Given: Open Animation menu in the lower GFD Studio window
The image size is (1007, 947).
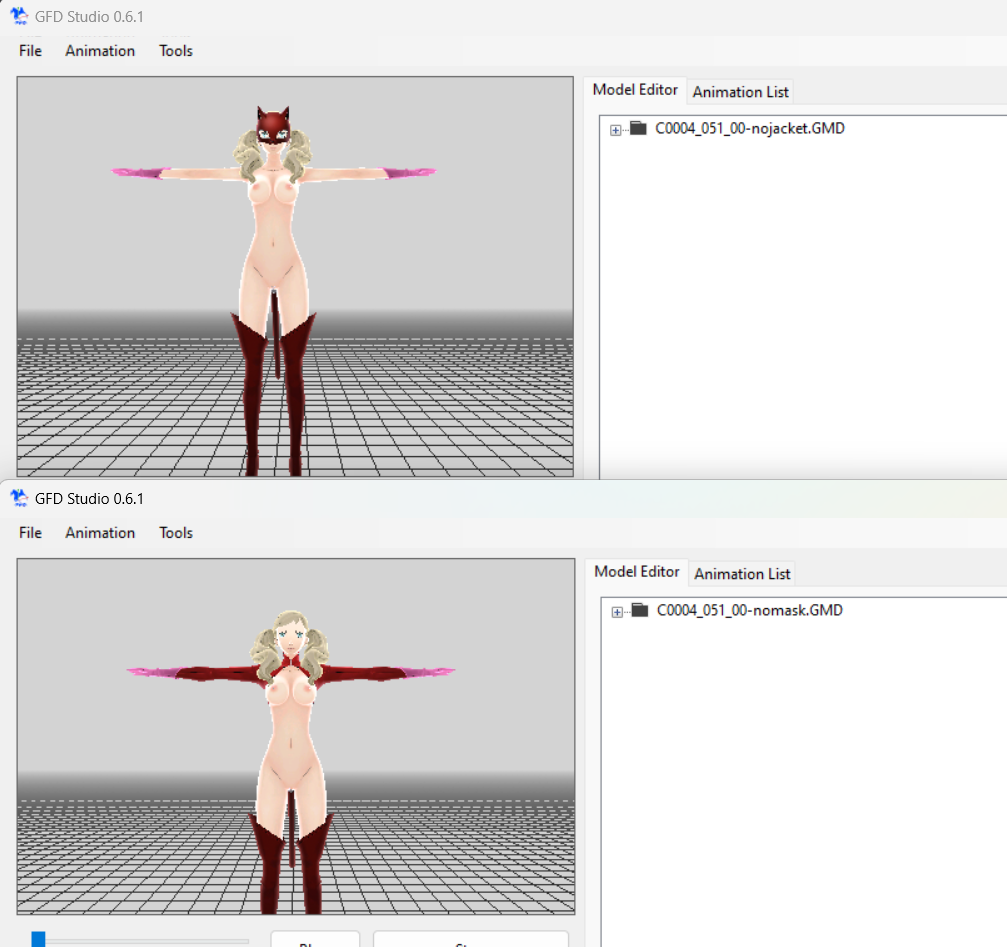Looking at the screenshot, I should tap(100, 533).
